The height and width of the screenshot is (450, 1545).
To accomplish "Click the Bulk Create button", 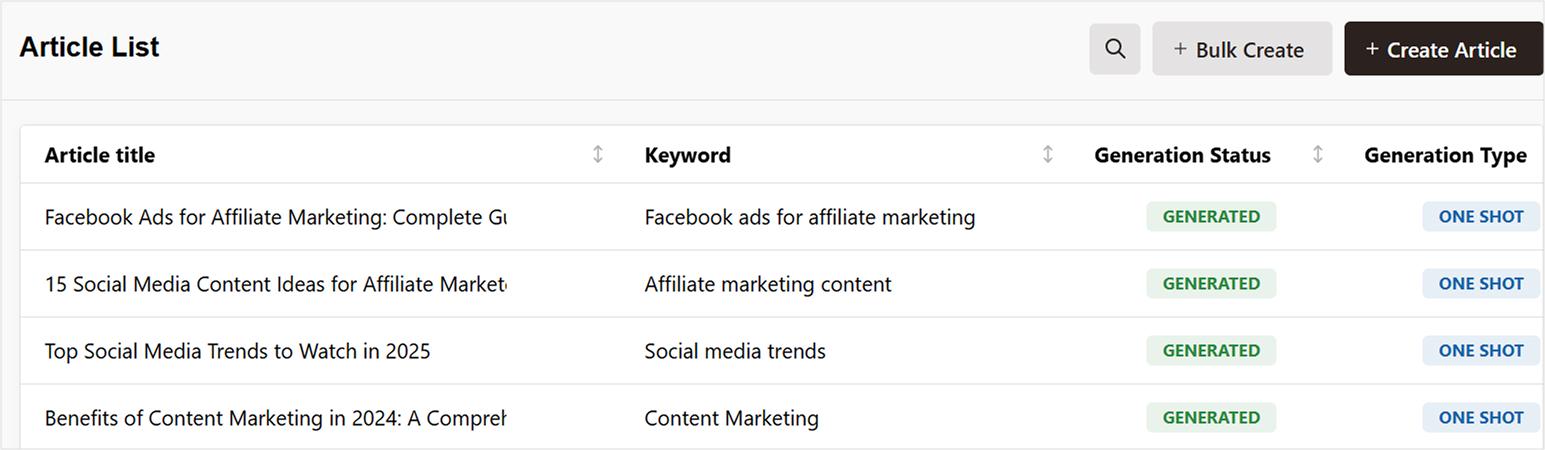I will (1241, 49).
